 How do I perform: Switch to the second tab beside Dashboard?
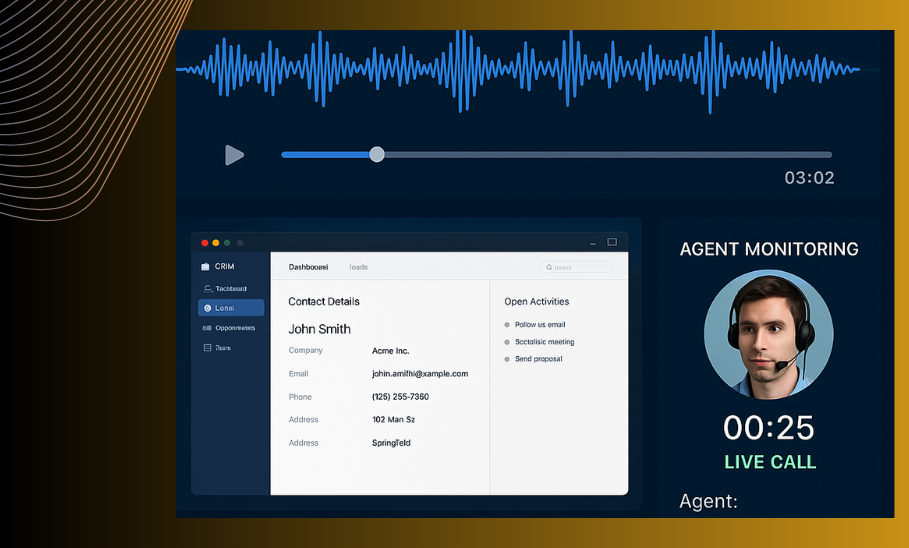pos(358,267)
